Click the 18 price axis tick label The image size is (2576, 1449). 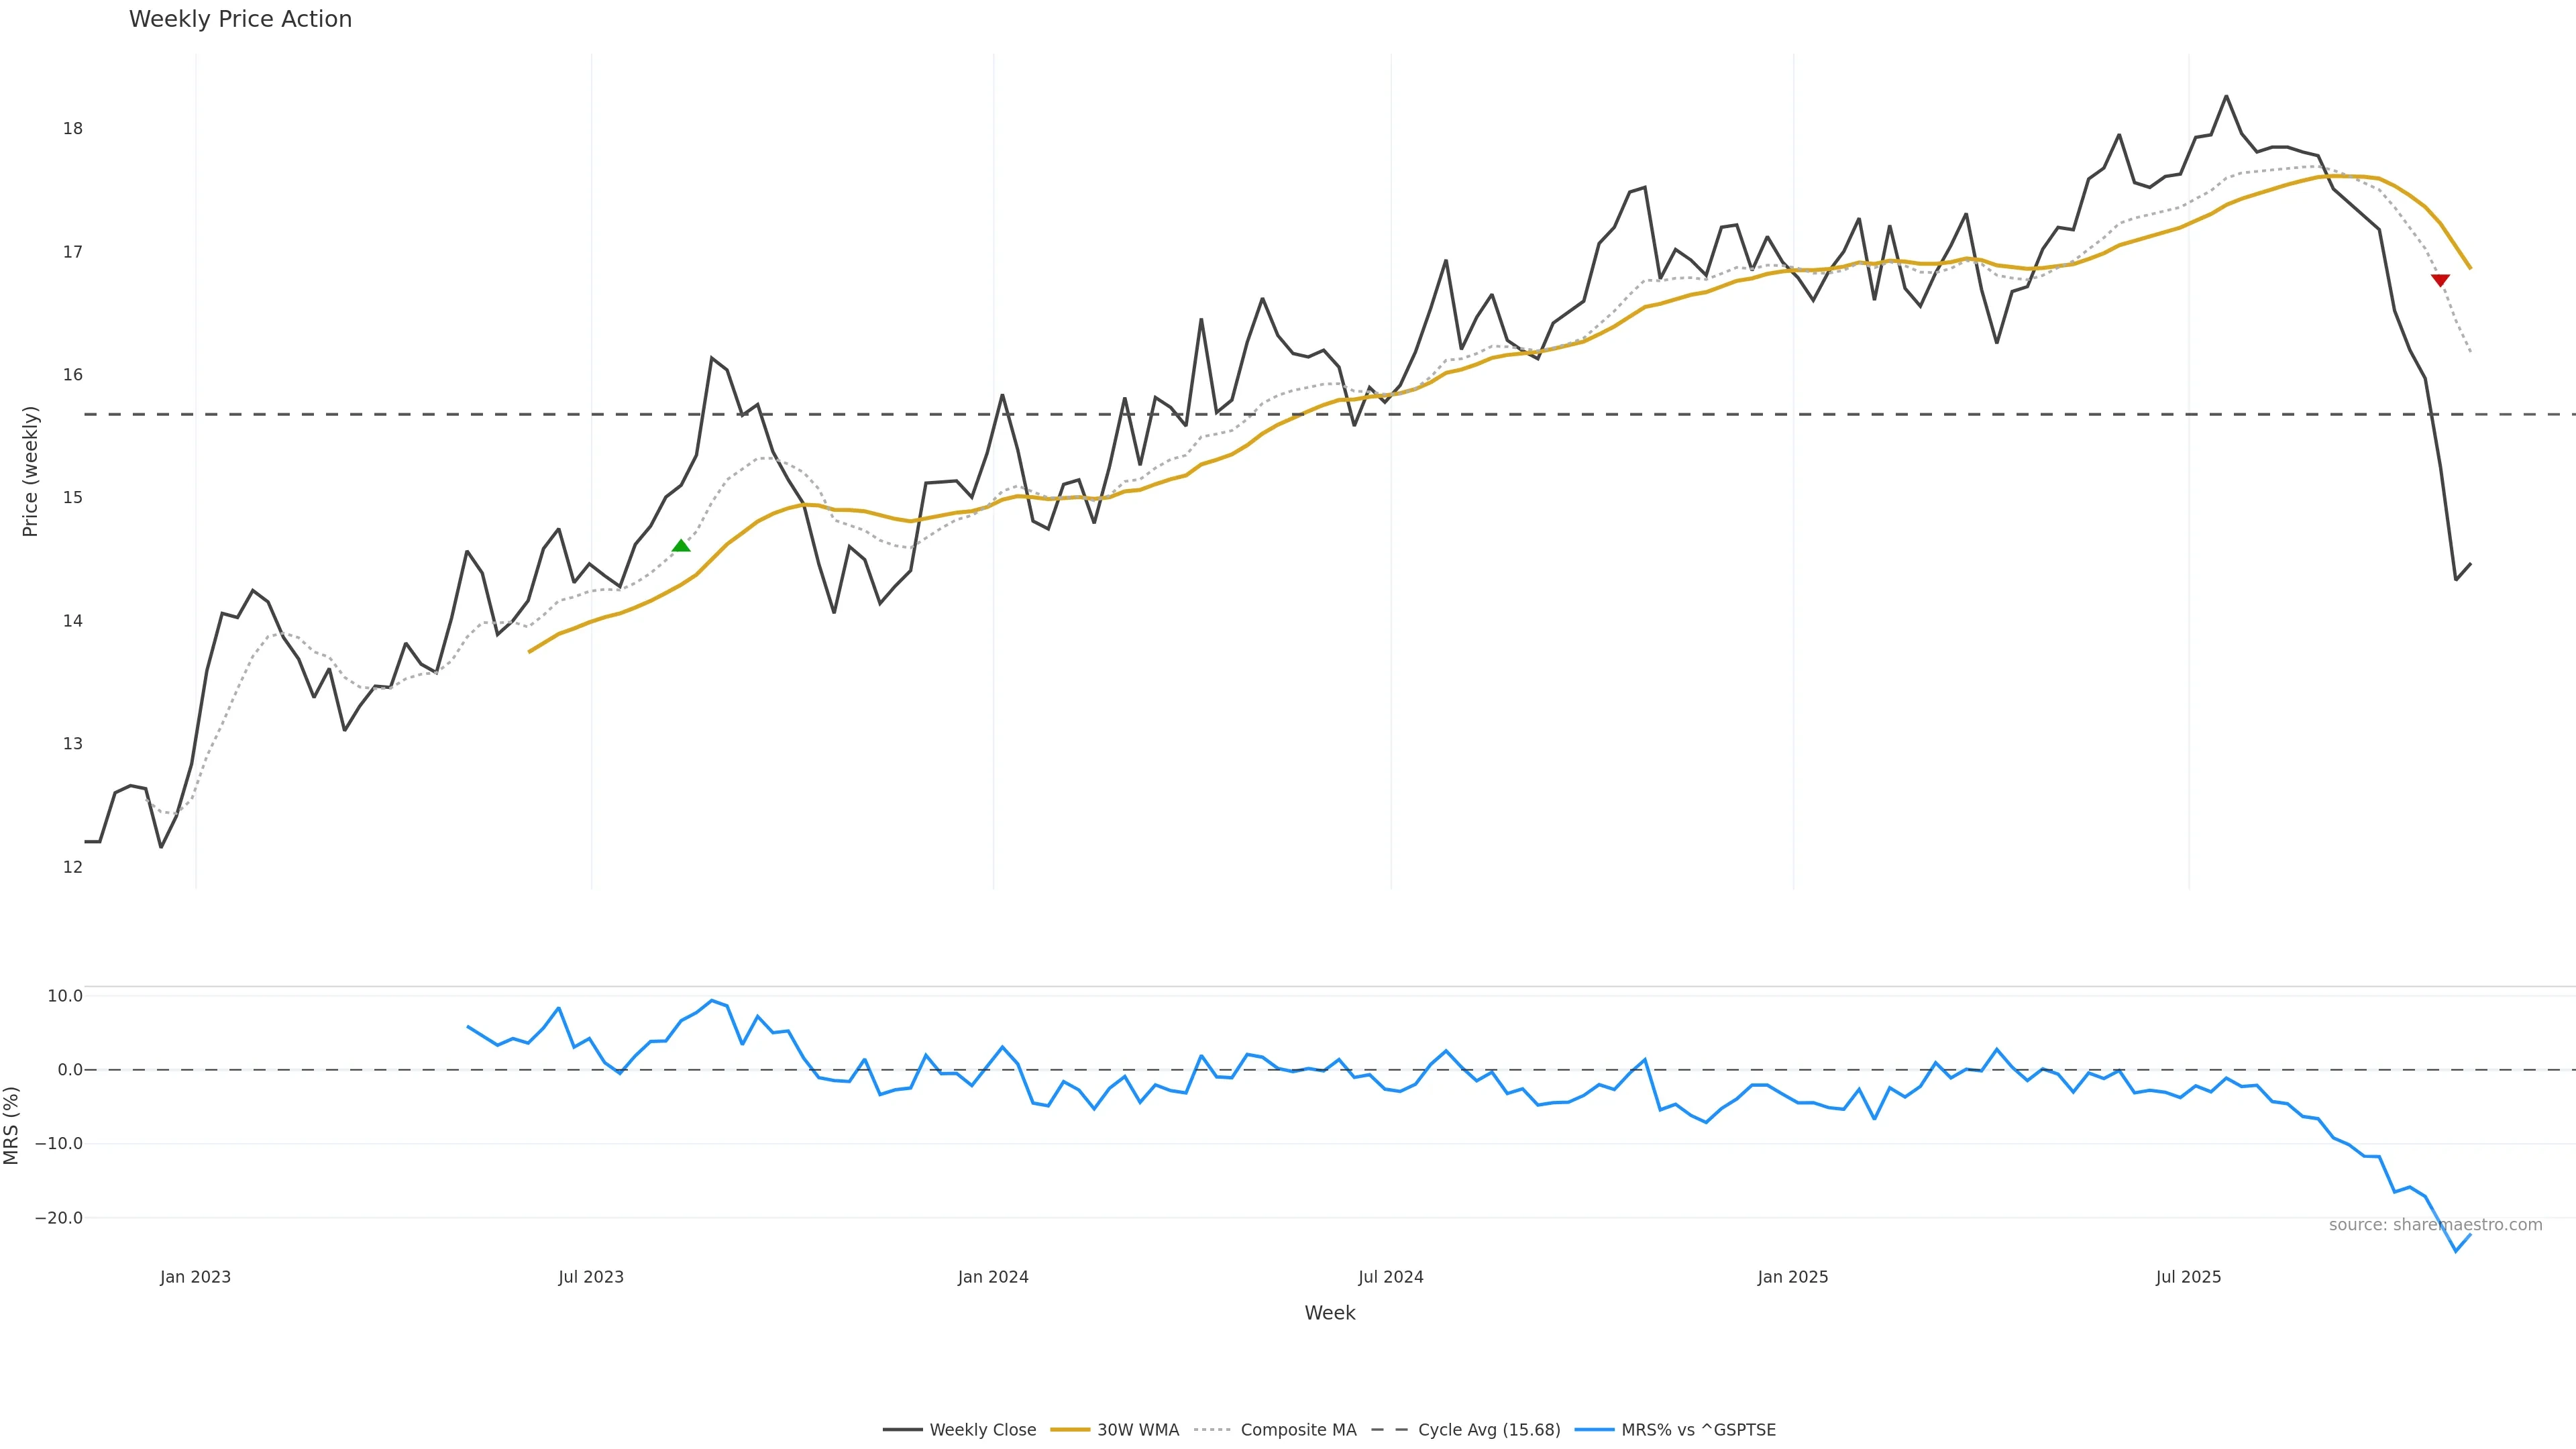point(72,129)
